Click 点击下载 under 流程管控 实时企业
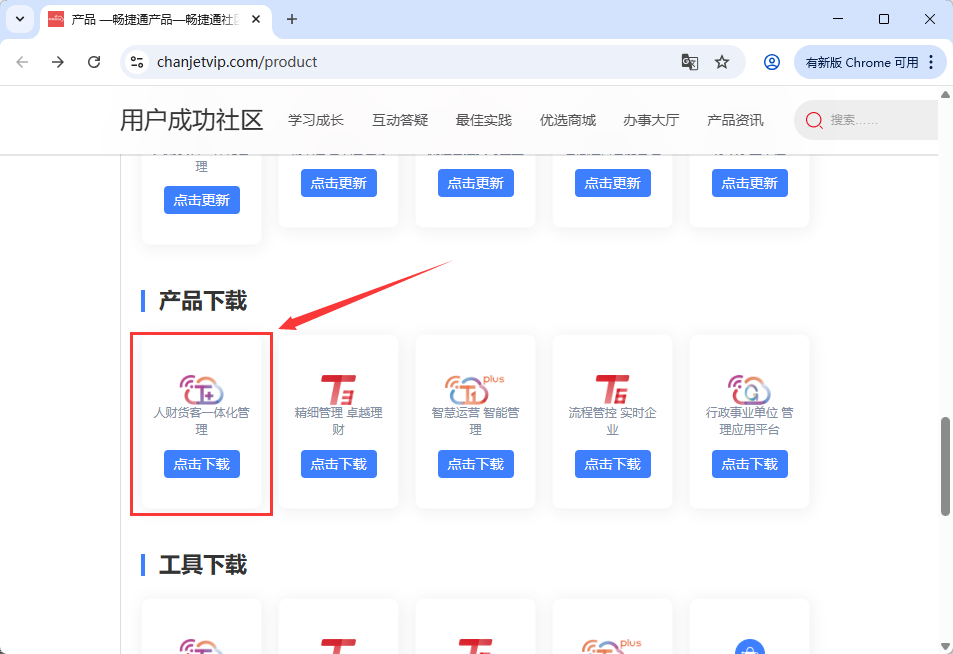This screenshot has width=953, height=654. click(x=613, y=464)
